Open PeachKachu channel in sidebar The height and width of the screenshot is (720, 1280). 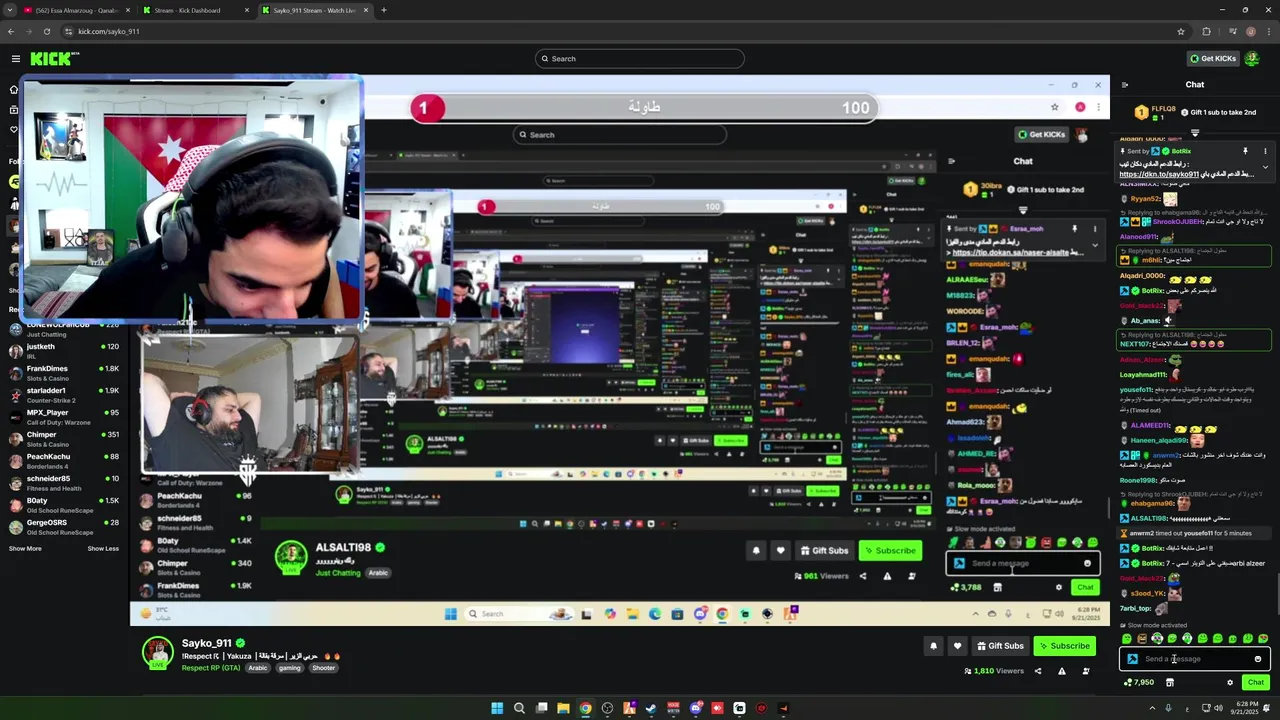pyautogui.click(x=64, y=461)
